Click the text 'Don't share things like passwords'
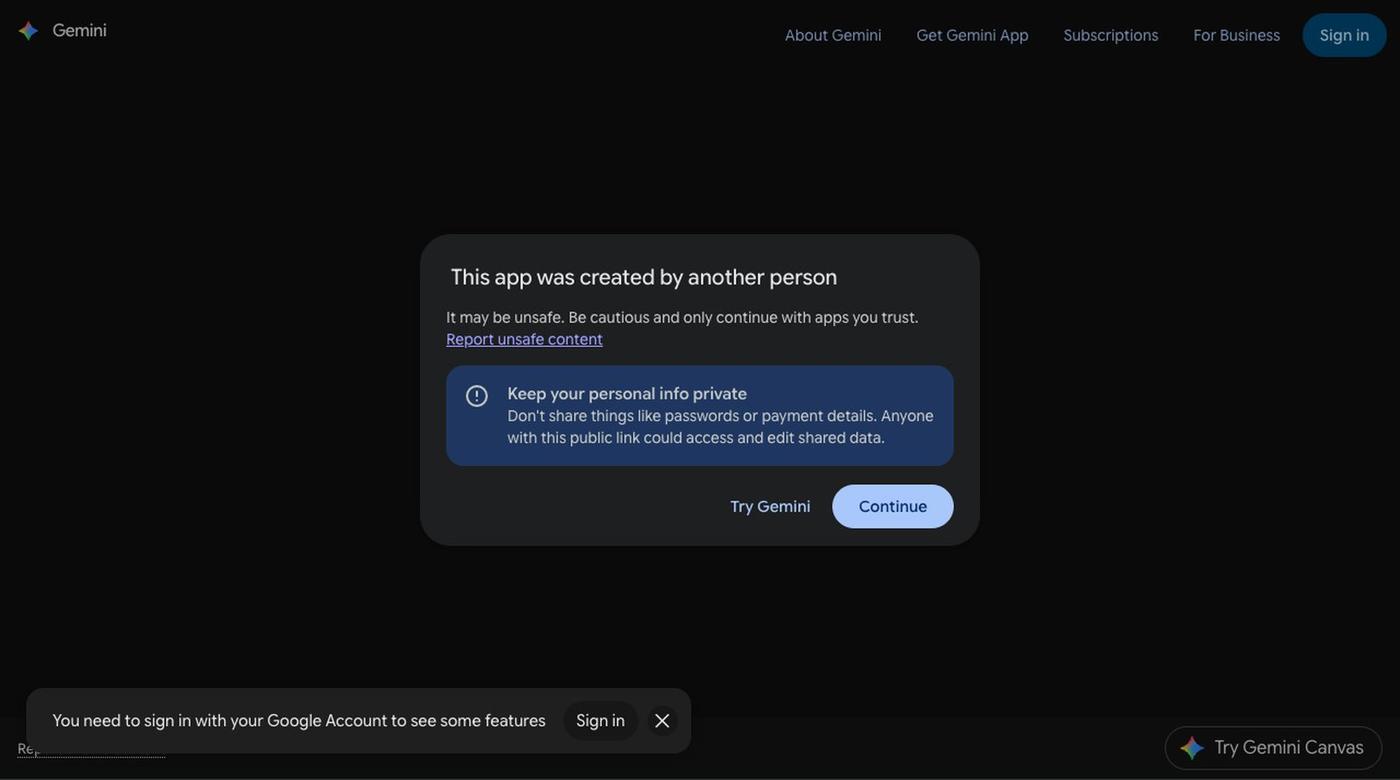 [623, 416]
